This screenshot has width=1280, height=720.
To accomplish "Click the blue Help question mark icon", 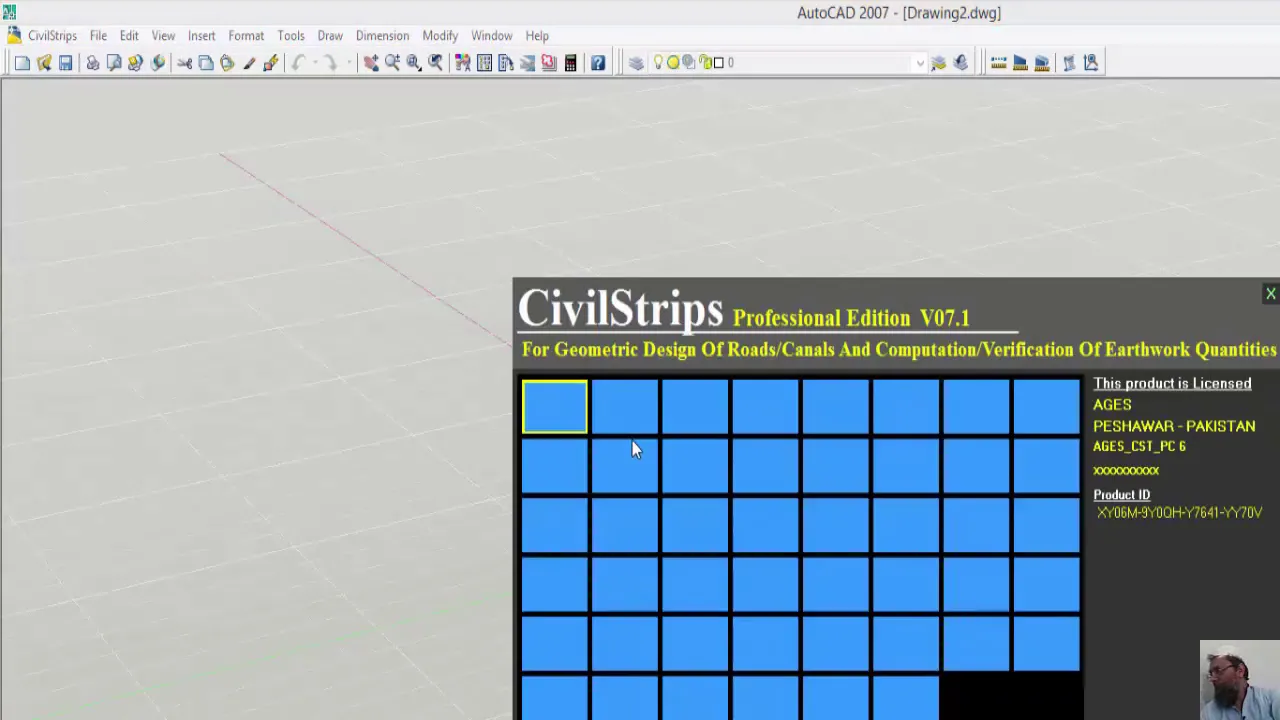I will pos(598,63).
